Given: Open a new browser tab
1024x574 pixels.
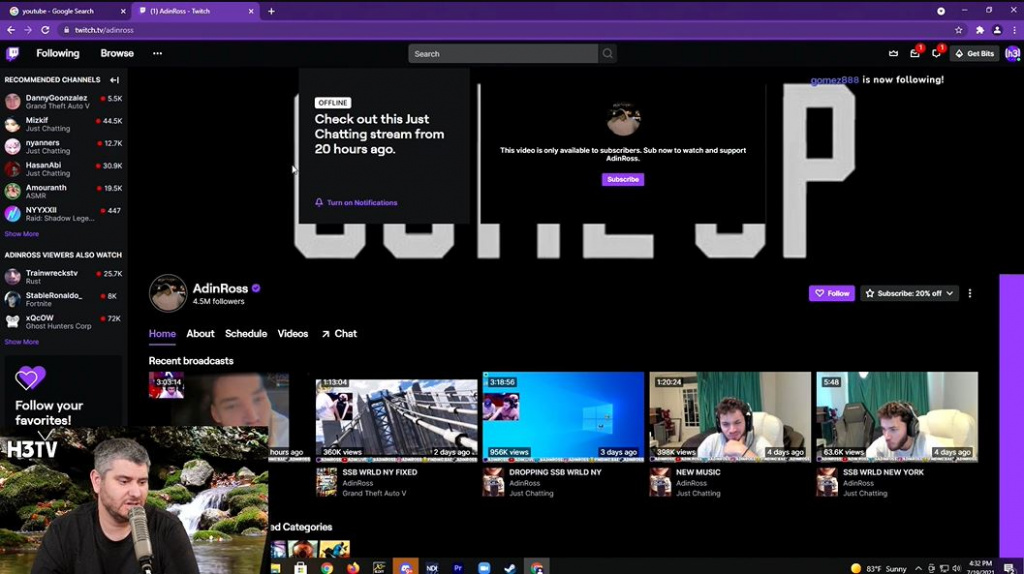Looking at the screenshot, I should [x=272, y=11].
